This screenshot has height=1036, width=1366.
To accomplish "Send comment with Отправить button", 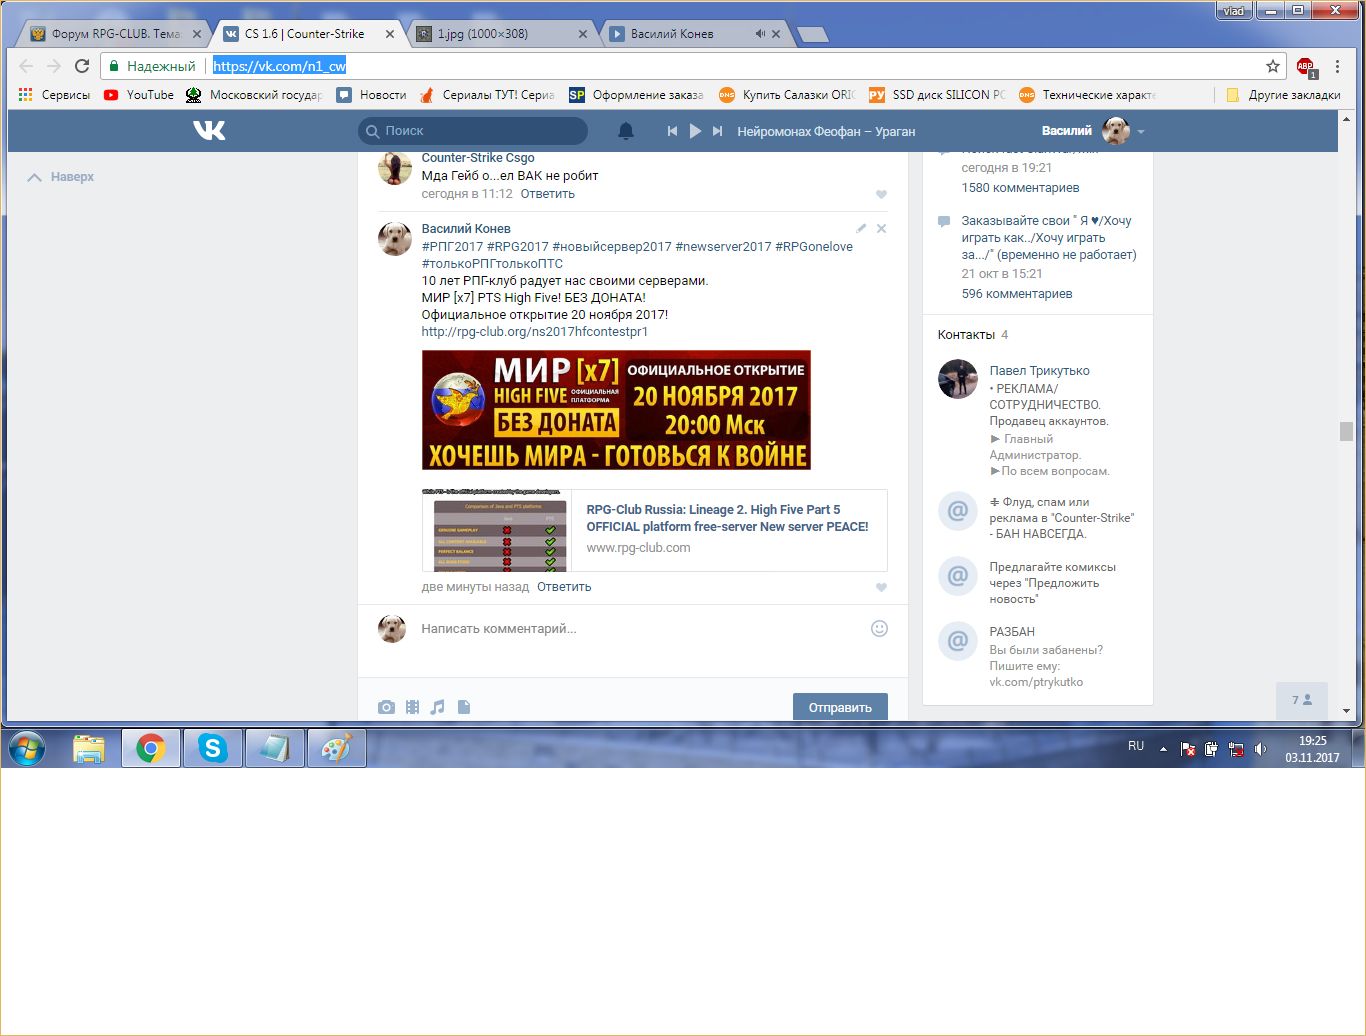I will [840, 707].
